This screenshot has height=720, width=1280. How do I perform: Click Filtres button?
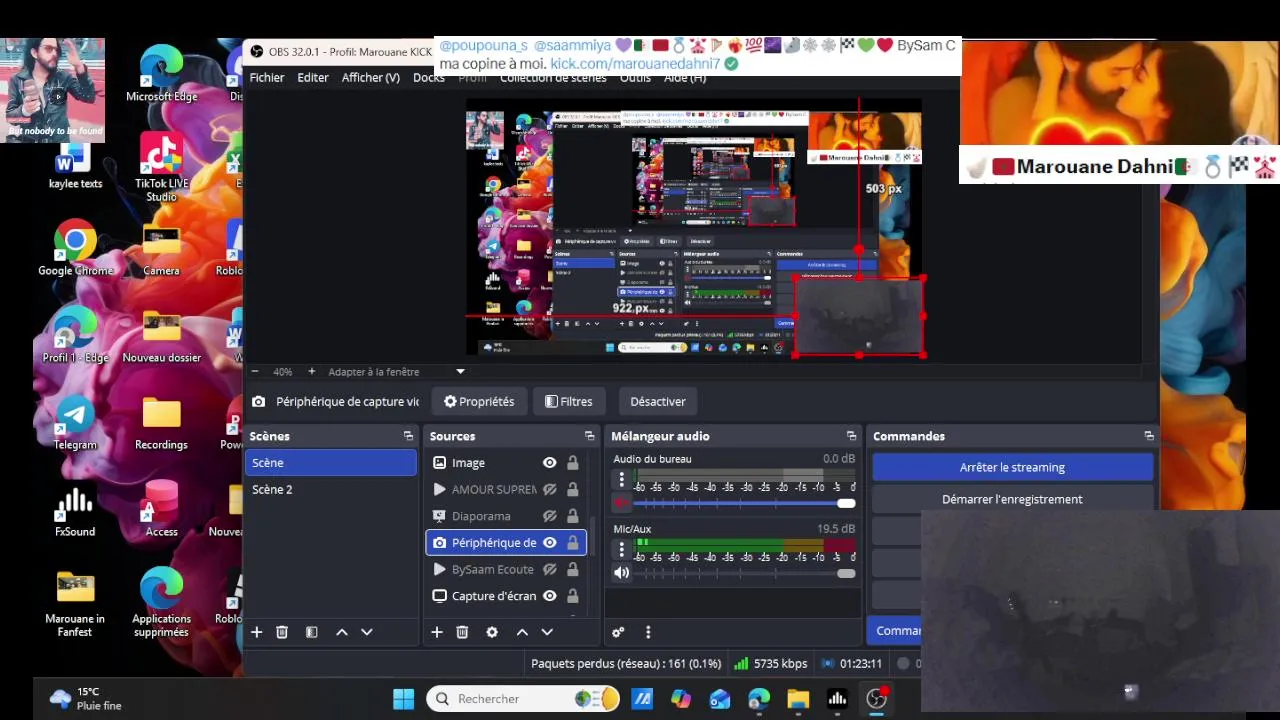click(x=569, y=402)
